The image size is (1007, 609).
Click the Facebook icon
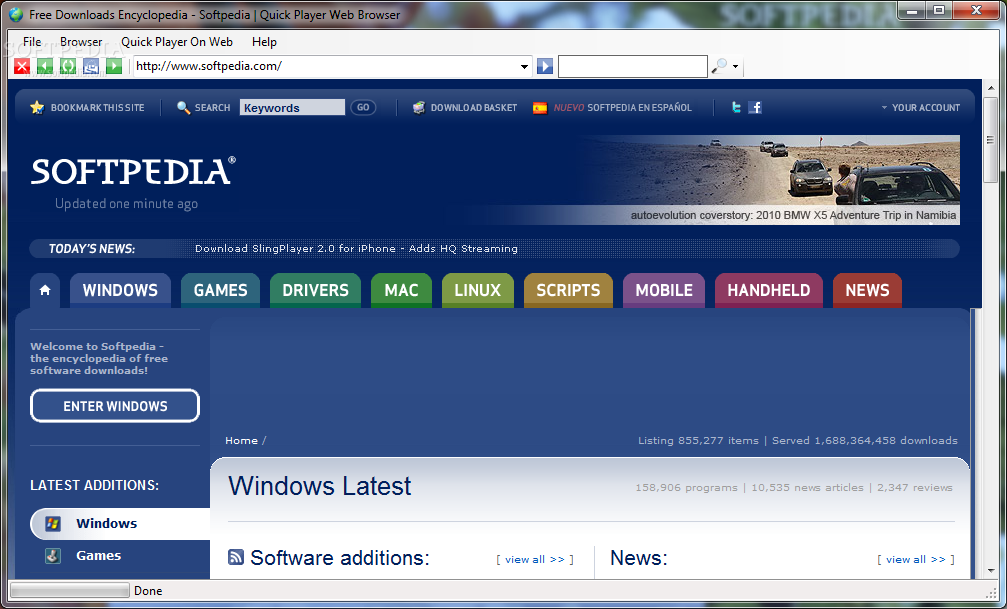pyautogui.click(x=755, y=107)
